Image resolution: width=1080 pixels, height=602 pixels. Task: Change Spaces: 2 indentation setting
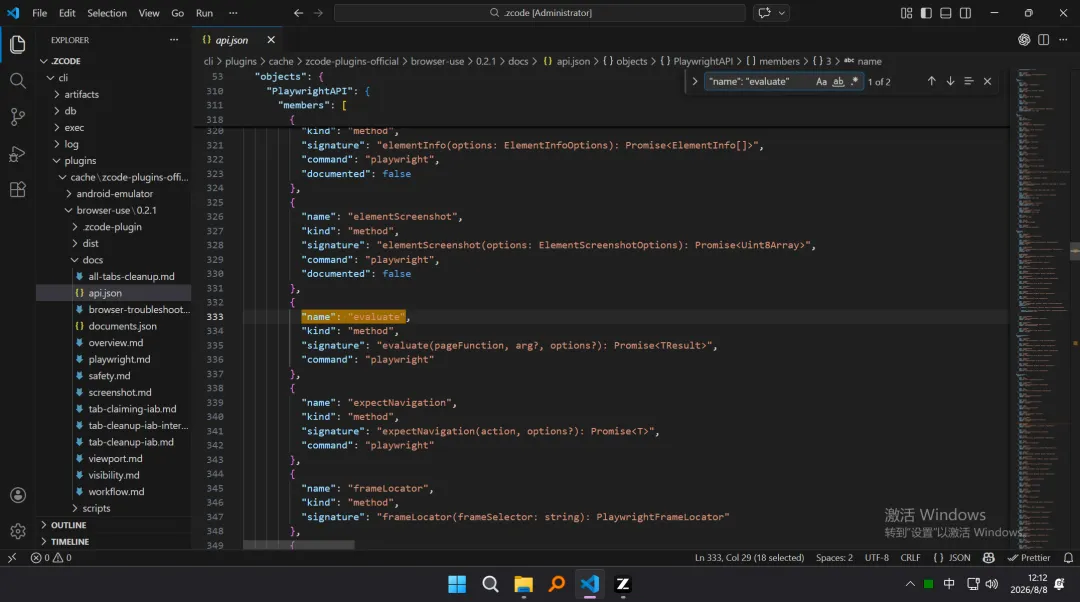(x=834, y=558)
